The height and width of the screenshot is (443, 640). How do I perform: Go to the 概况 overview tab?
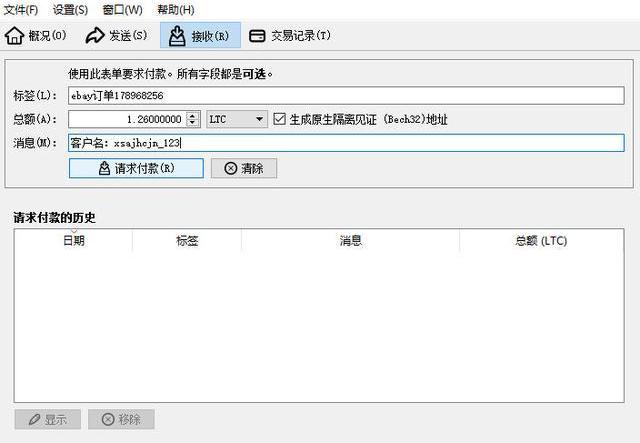(x=36, y=36)
